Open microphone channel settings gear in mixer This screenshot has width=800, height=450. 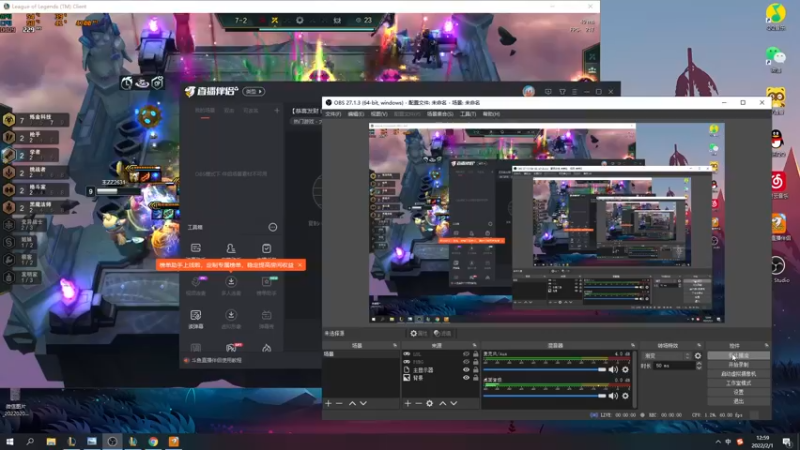point(626,369)
